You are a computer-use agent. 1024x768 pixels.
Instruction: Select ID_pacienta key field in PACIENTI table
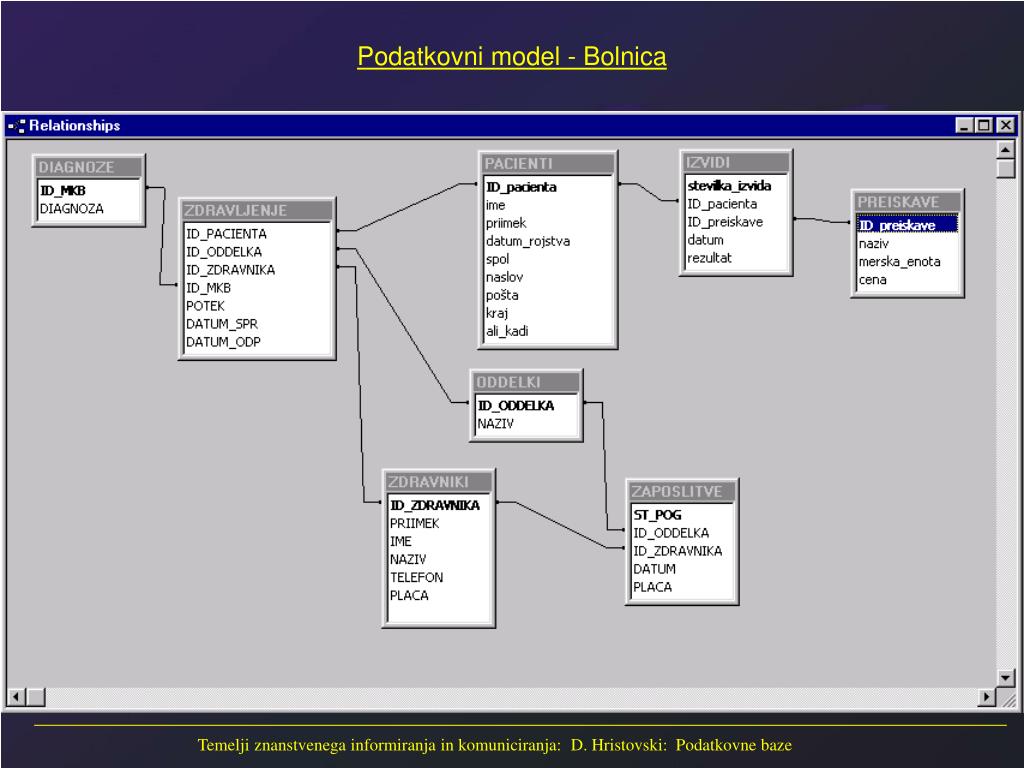coord(521,187)
